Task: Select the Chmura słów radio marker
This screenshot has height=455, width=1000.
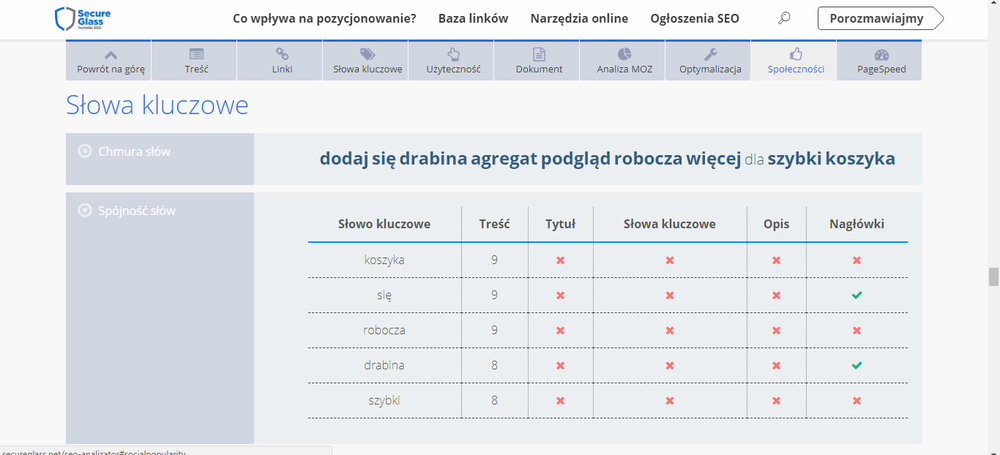Action: pyautogui.click(x=84, y=151)
